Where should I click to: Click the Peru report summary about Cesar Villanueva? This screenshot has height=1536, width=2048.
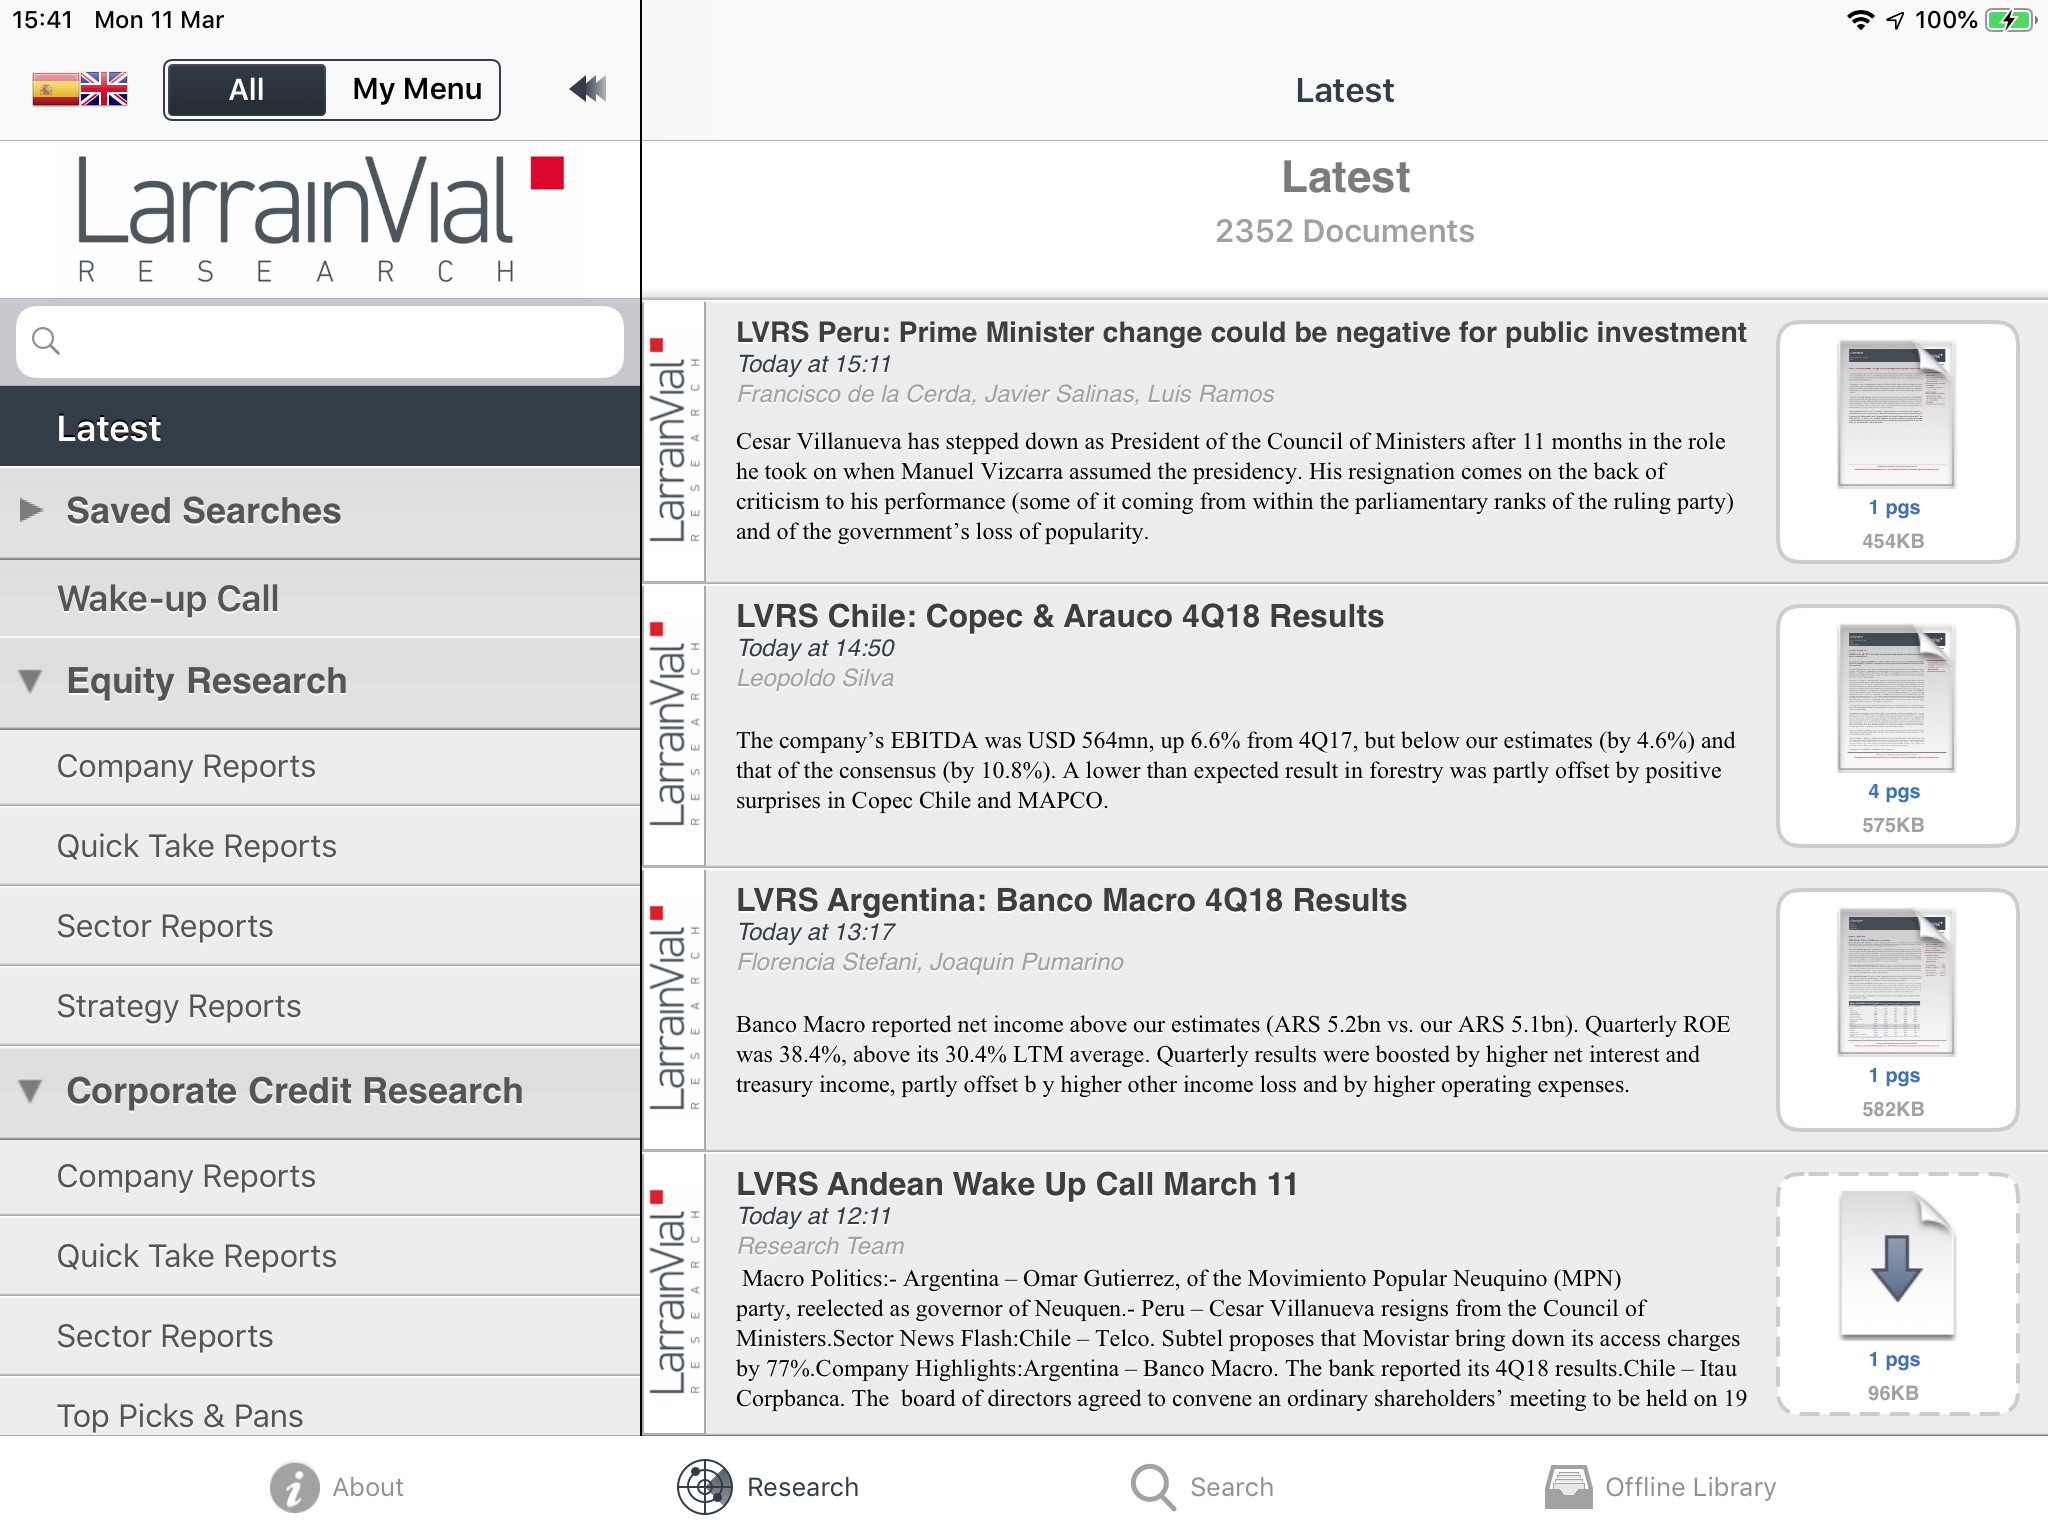[x=1235, y=486]
